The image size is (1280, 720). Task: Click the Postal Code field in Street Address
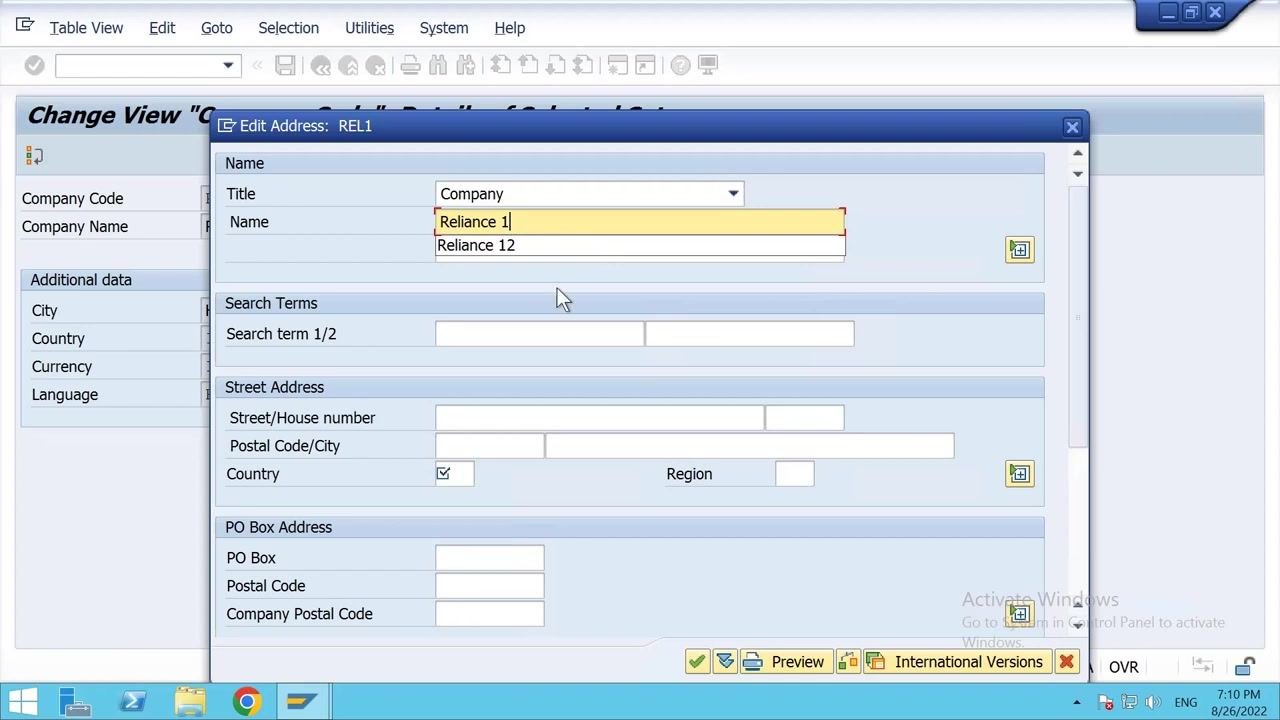(490, 446)
